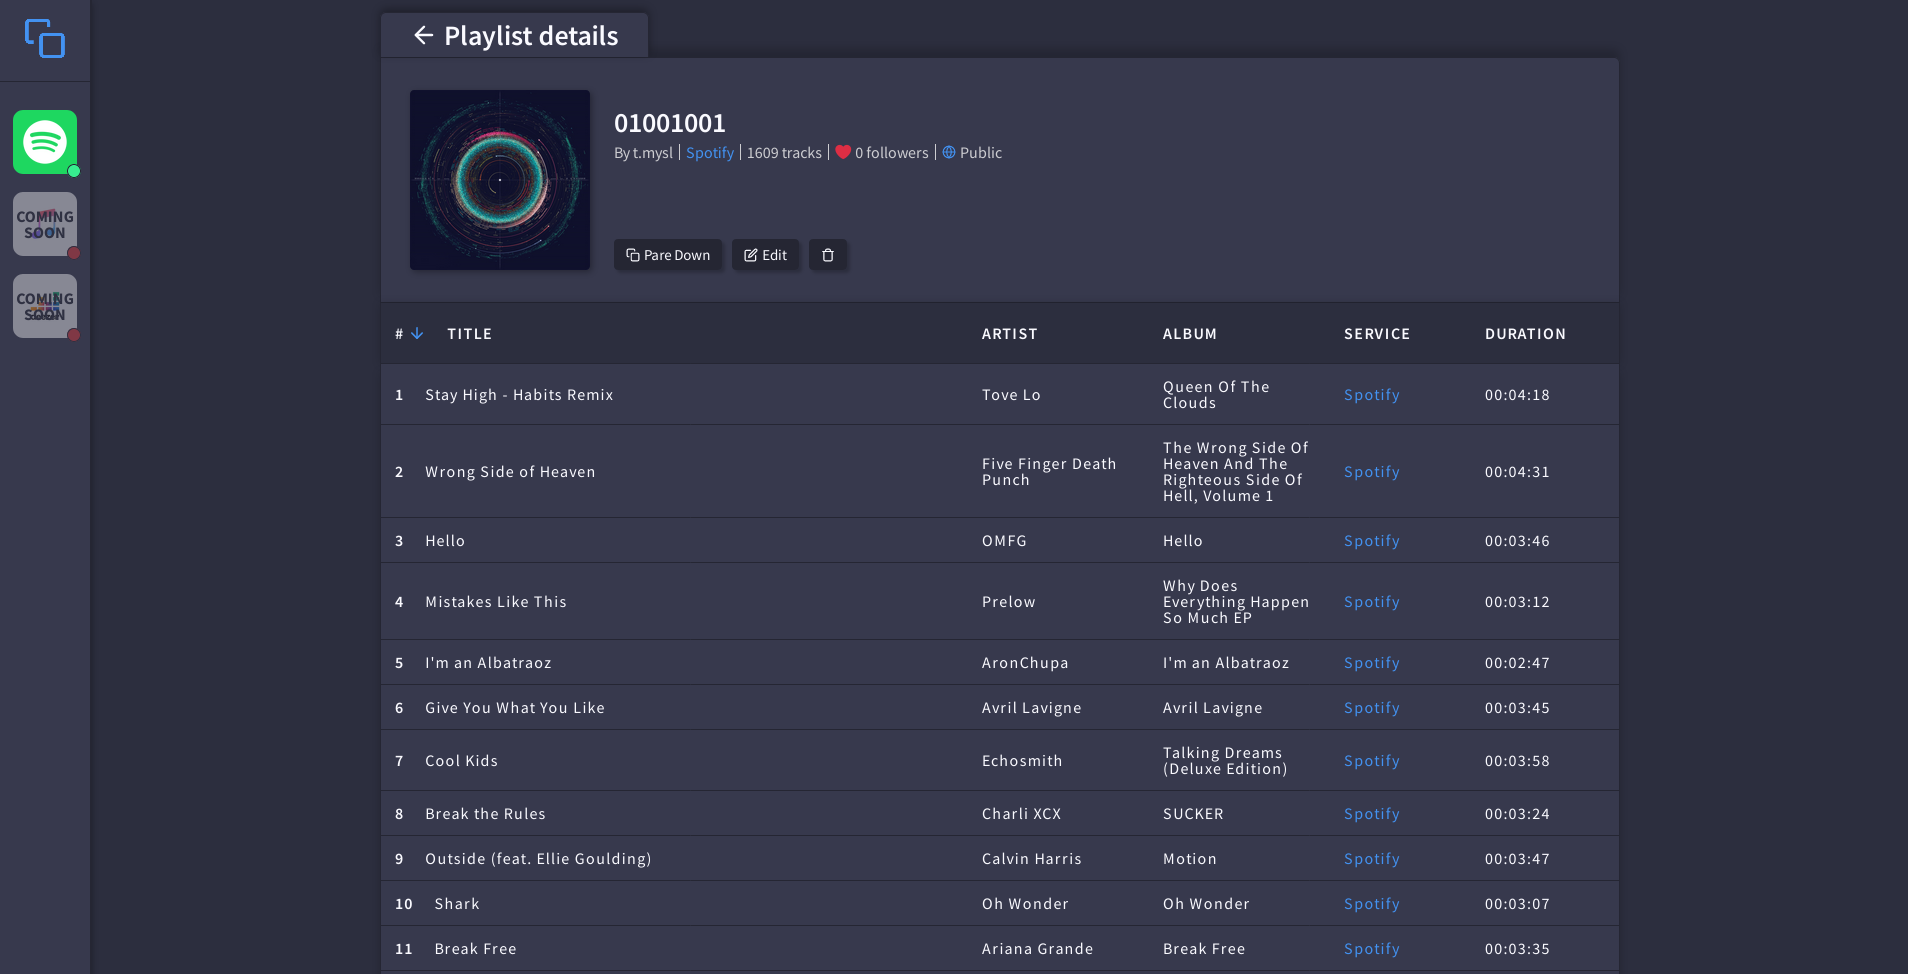Open Spotify link for I'm an Albatraoz
Image resolution: width=1908 pixels, height=974 pixels.
tap(1371, 663)
